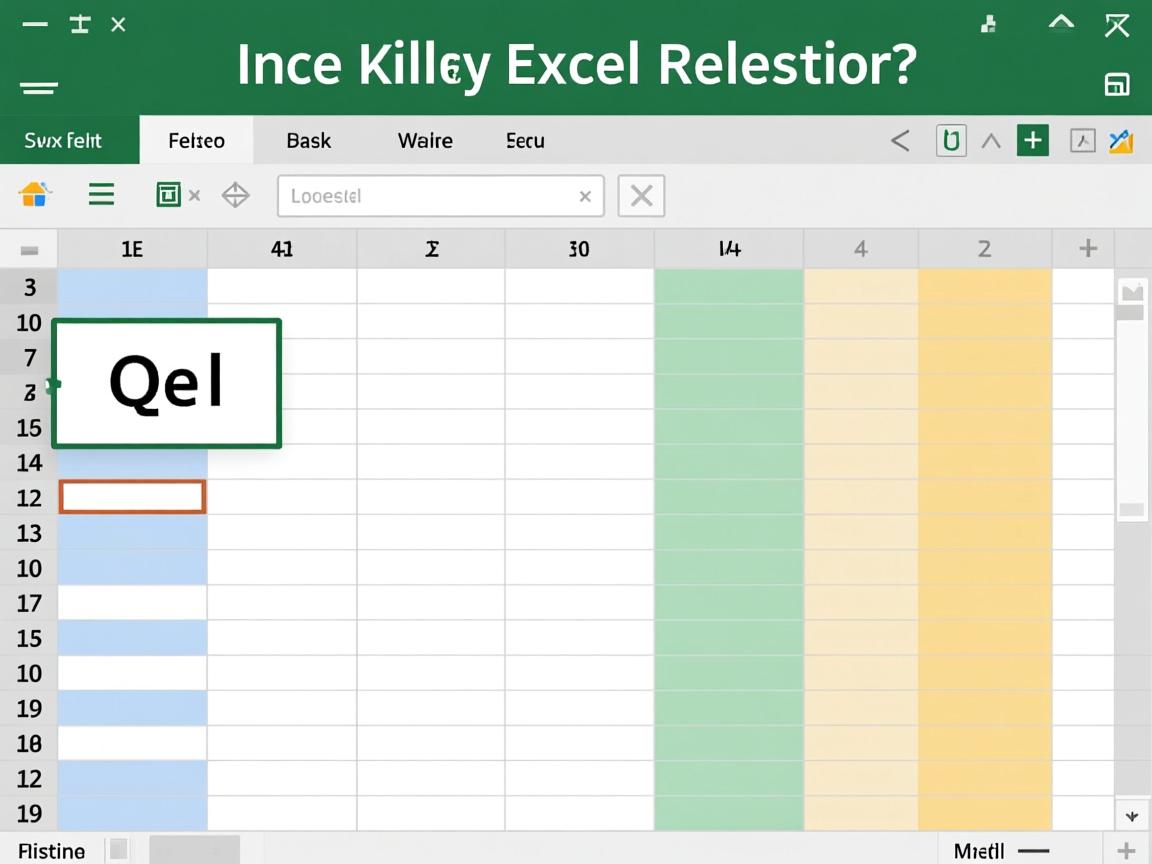The width and height of the screenshot is (1152, 864).
Task: Click the green plus icon in tab bar
Action: 1032,141
